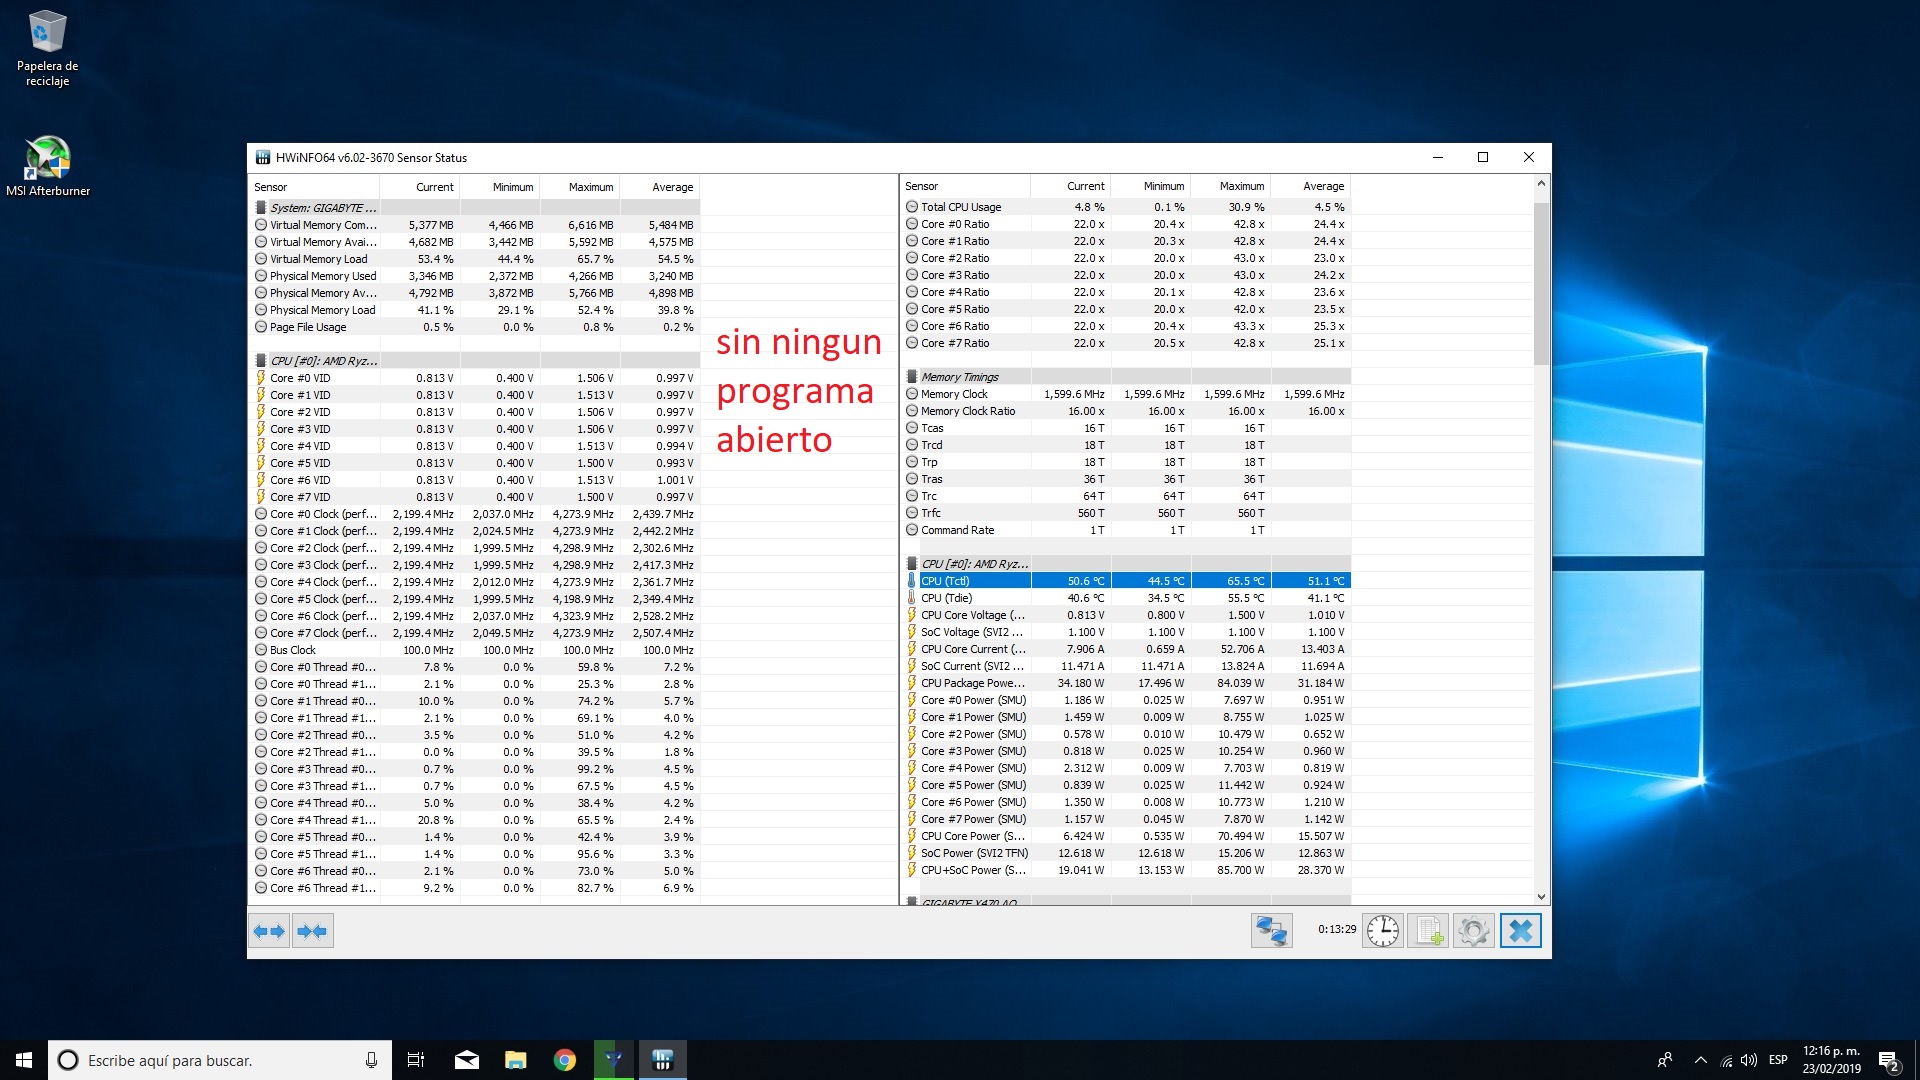This screenshot has width=1920, height=1080.
Task: Select the HWiNFO64 taskbar button
Action: pos(662,1060)
